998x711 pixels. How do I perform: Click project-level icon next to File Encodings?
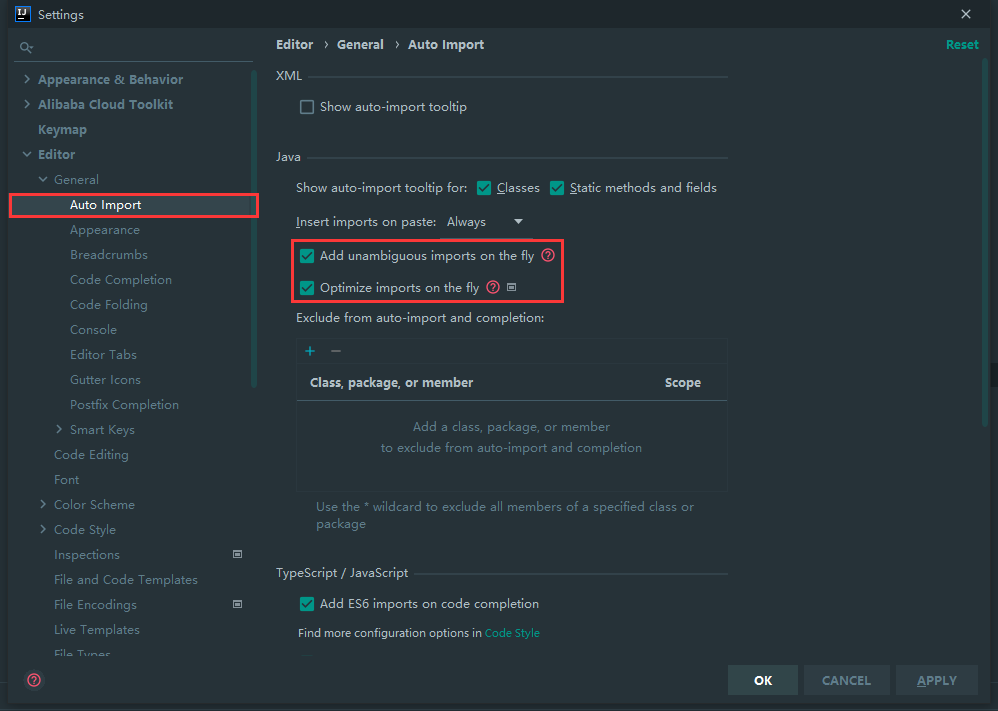(238, 604)
